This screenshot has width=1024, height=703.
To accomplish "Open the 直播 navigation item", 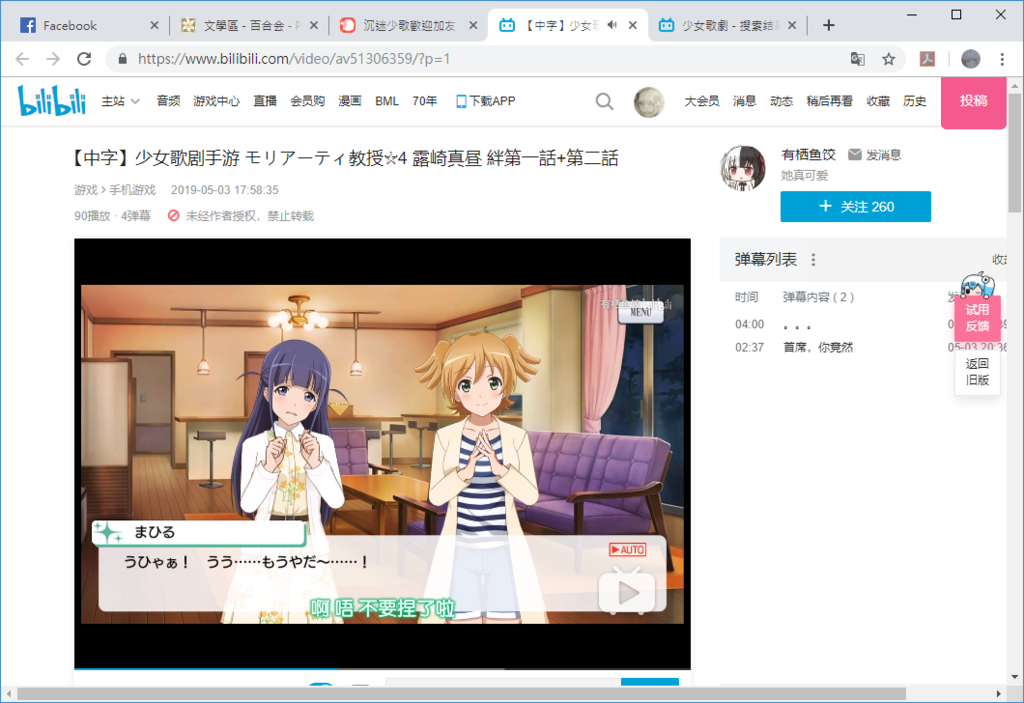I will click(264, 101).
